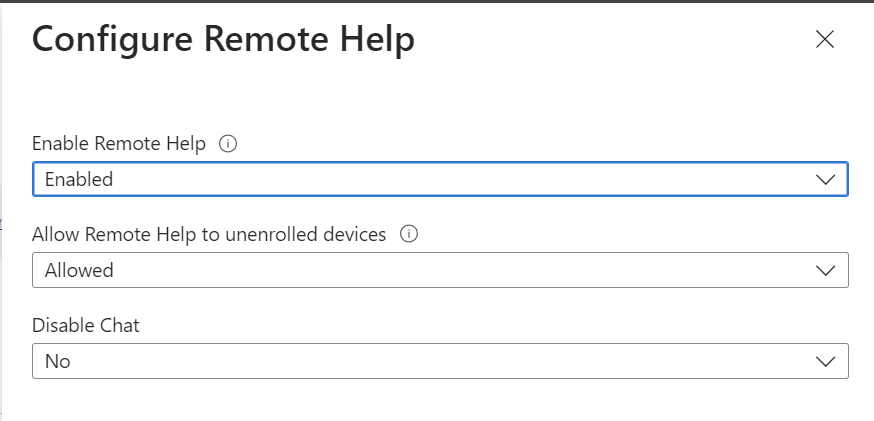Click the selected value 'Allowed'
The height and width of the screenshot is (421, 874).
(x=79, y=270)
